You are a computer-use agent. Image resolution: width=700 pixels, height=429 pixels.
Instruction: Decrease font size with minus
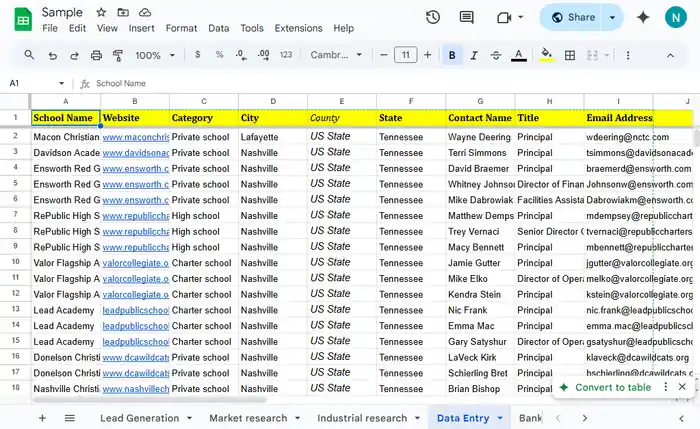click(383, 55)
